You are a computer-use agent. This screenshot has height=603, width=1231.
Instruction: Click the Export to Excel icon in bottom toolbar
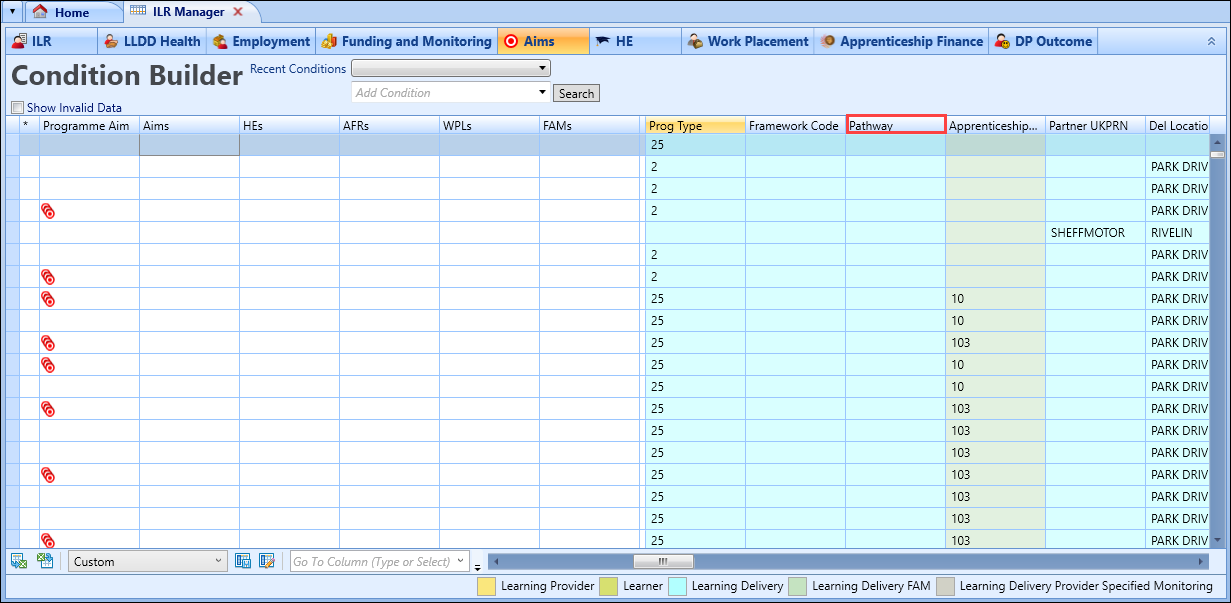18,561
